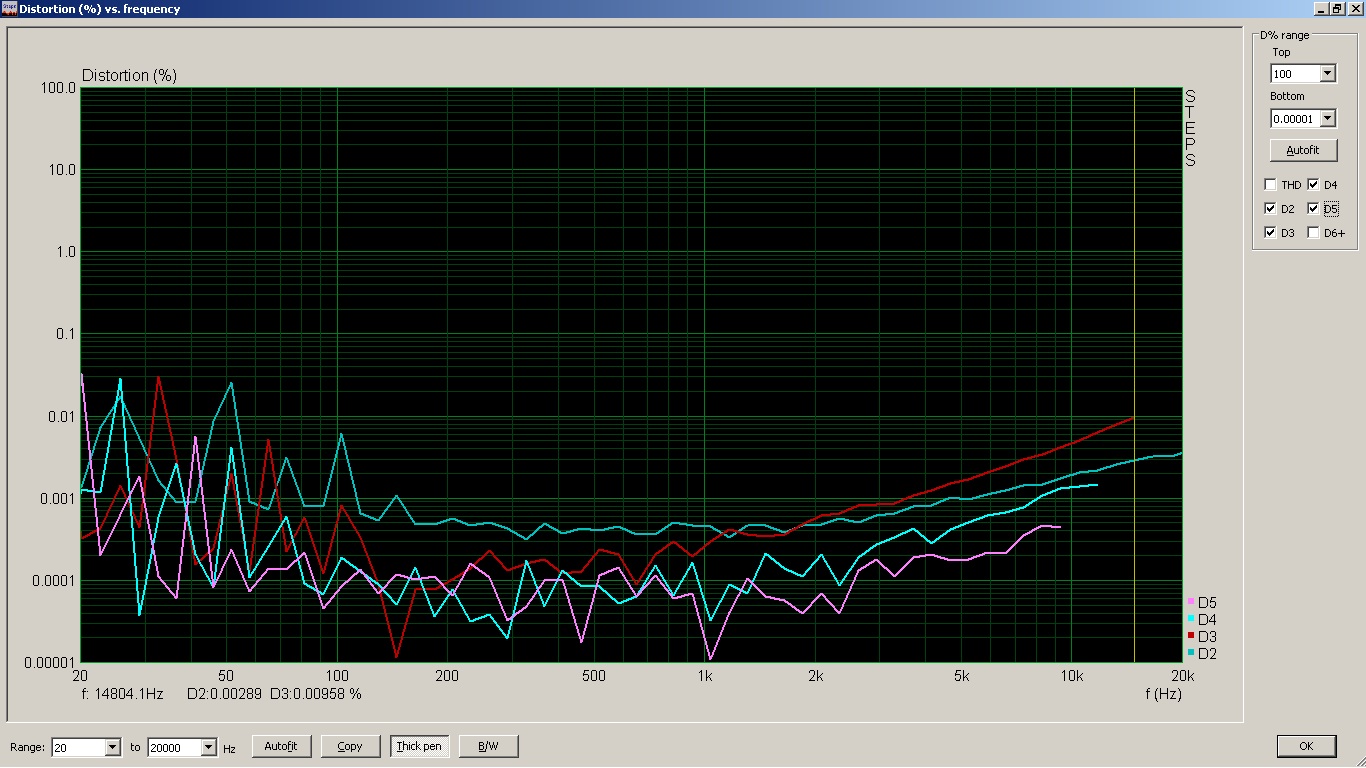The height and width of the screenshot is (768, 1366).
Task: Click the teal D2 legend swatch
Action: tap(1191, 653)
